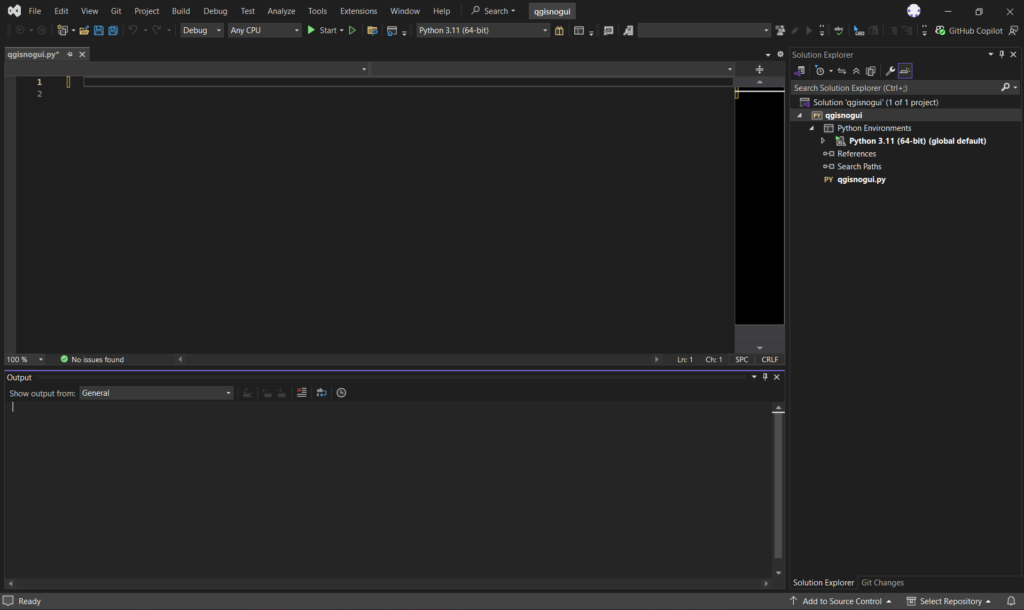Open the 100 % zoom level selector
The width and height of the screenshot is (1024, 610).
[26, 359]
